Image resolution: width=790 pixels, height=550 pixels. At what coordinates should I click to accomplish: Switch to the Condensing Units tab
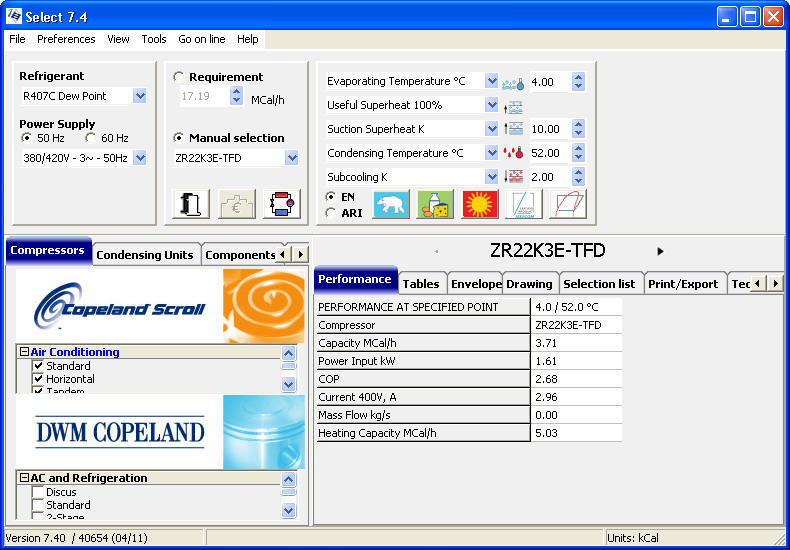(x=145, y=255)
